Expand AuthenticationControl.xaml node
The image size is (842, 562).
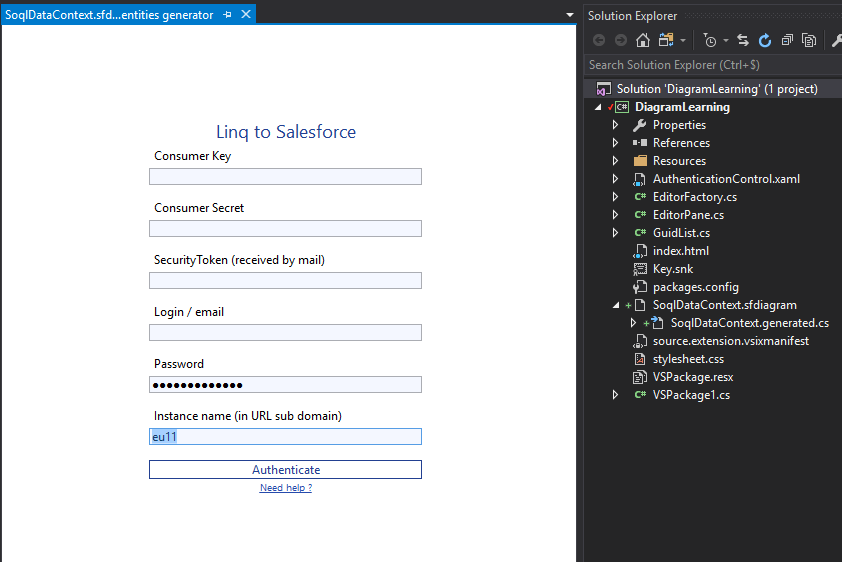[x=615, y=179]
